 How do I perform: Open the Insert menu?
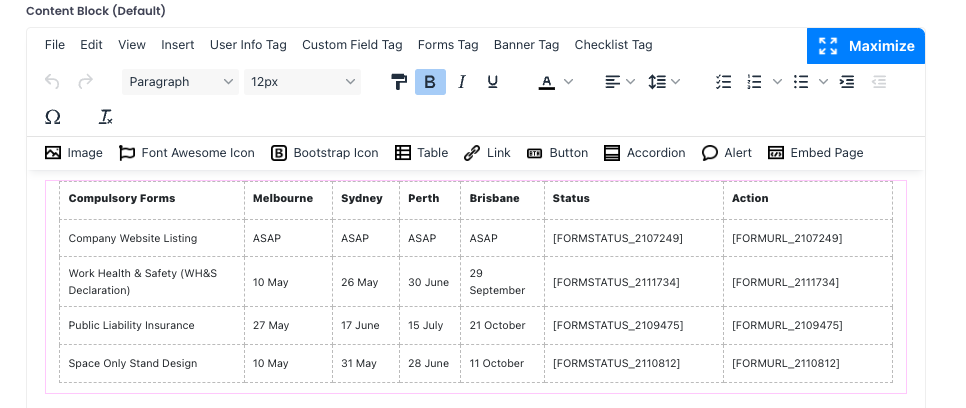(x=178, y=45)
